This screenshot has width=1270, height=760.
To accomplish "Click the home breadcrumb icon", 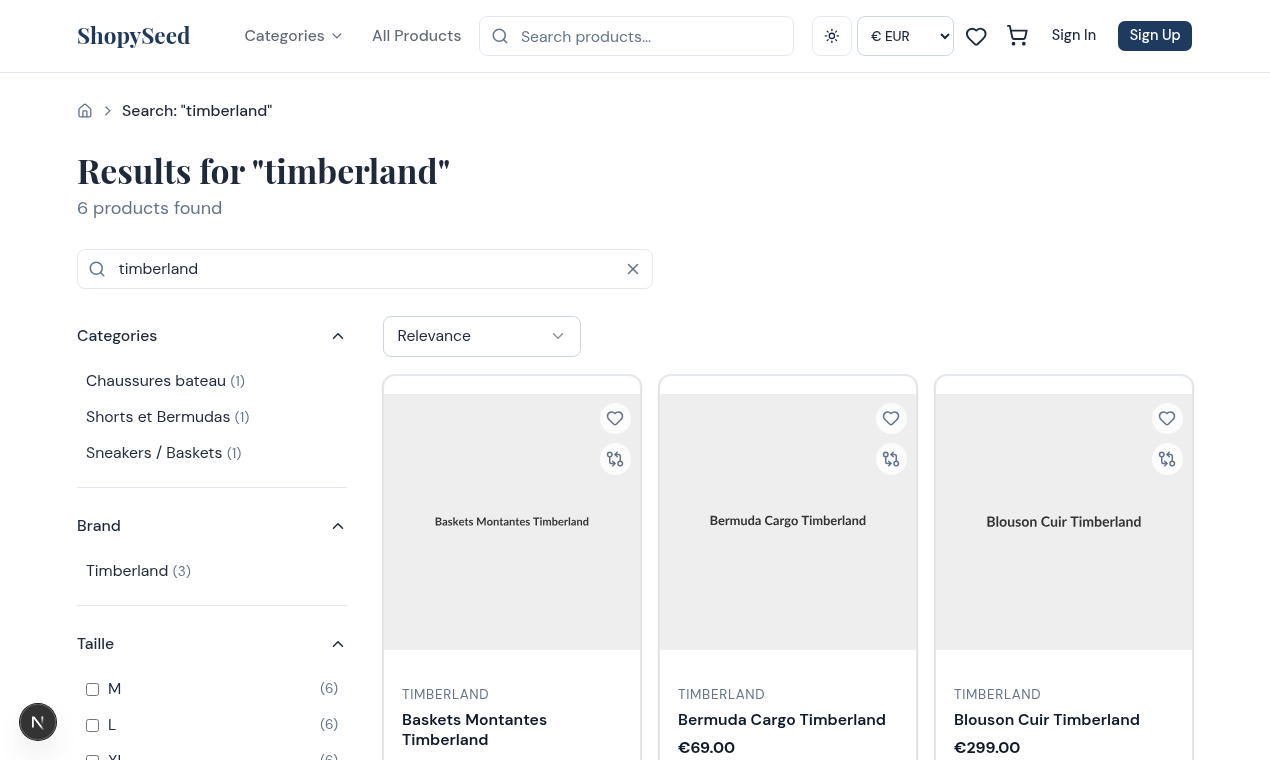I will pyautogui.click(x=85, y=111).
